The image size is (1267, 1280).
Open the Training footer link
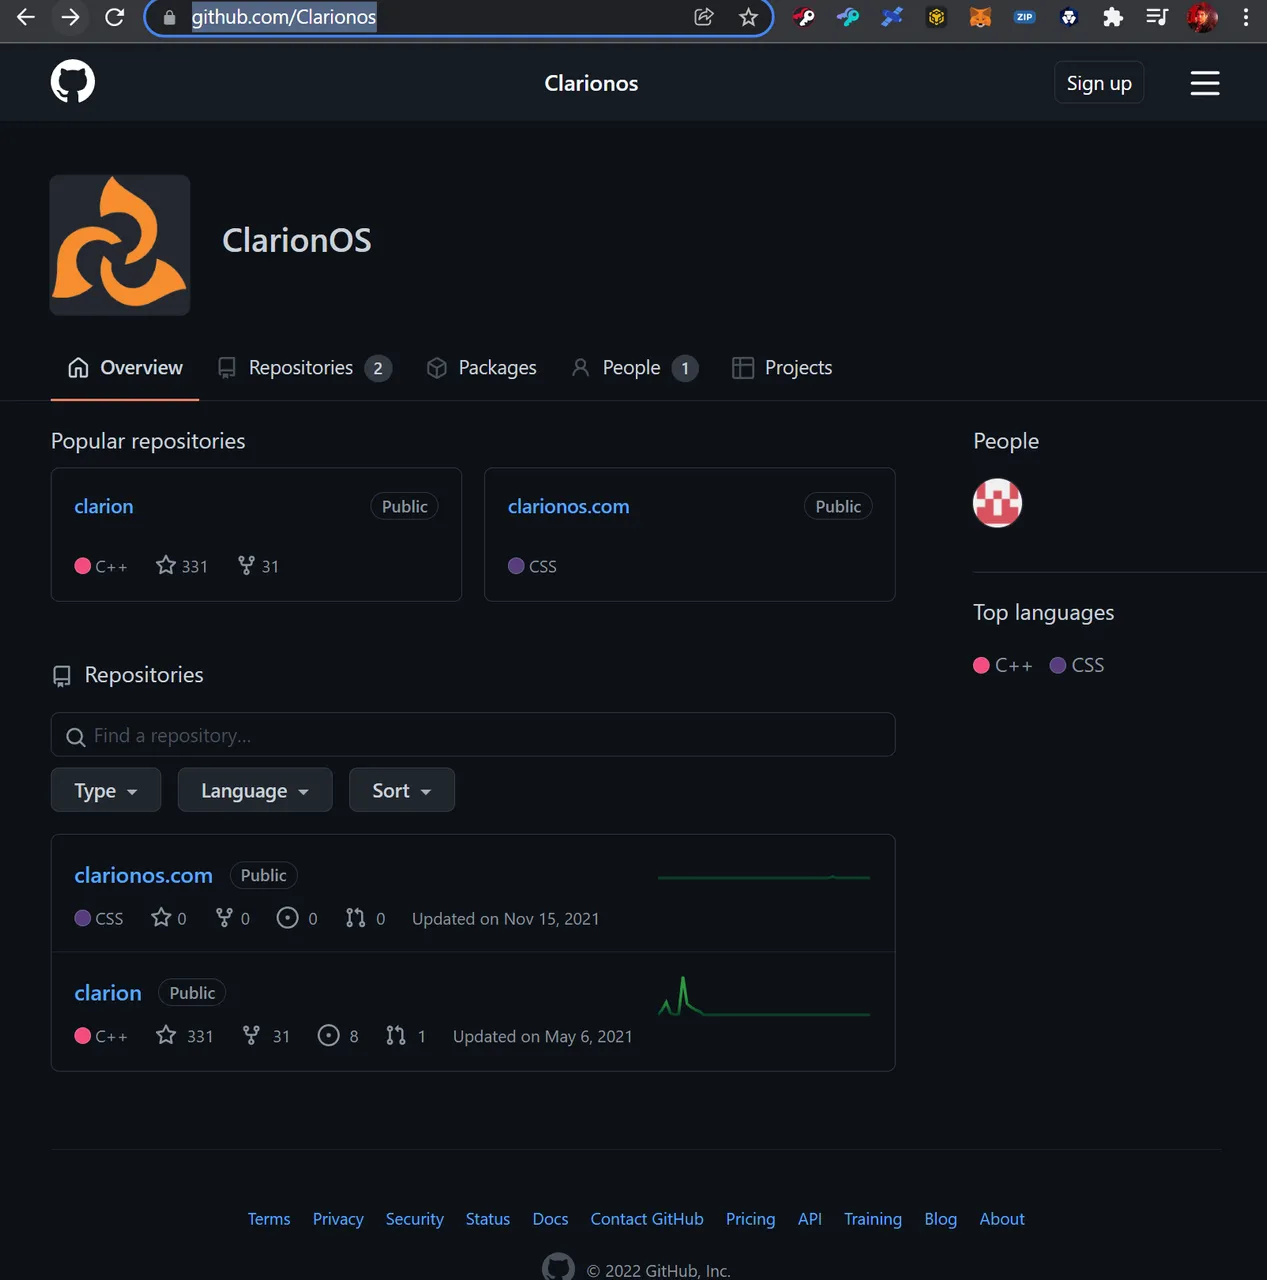pos(873,1219)
